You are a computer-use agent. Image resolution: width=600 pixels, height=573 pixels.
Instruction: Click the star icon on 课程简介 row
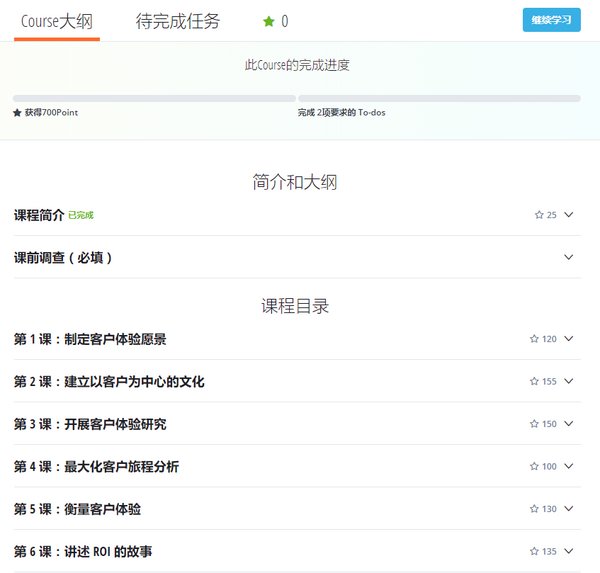pyautogui.click(x=539, y=215)
